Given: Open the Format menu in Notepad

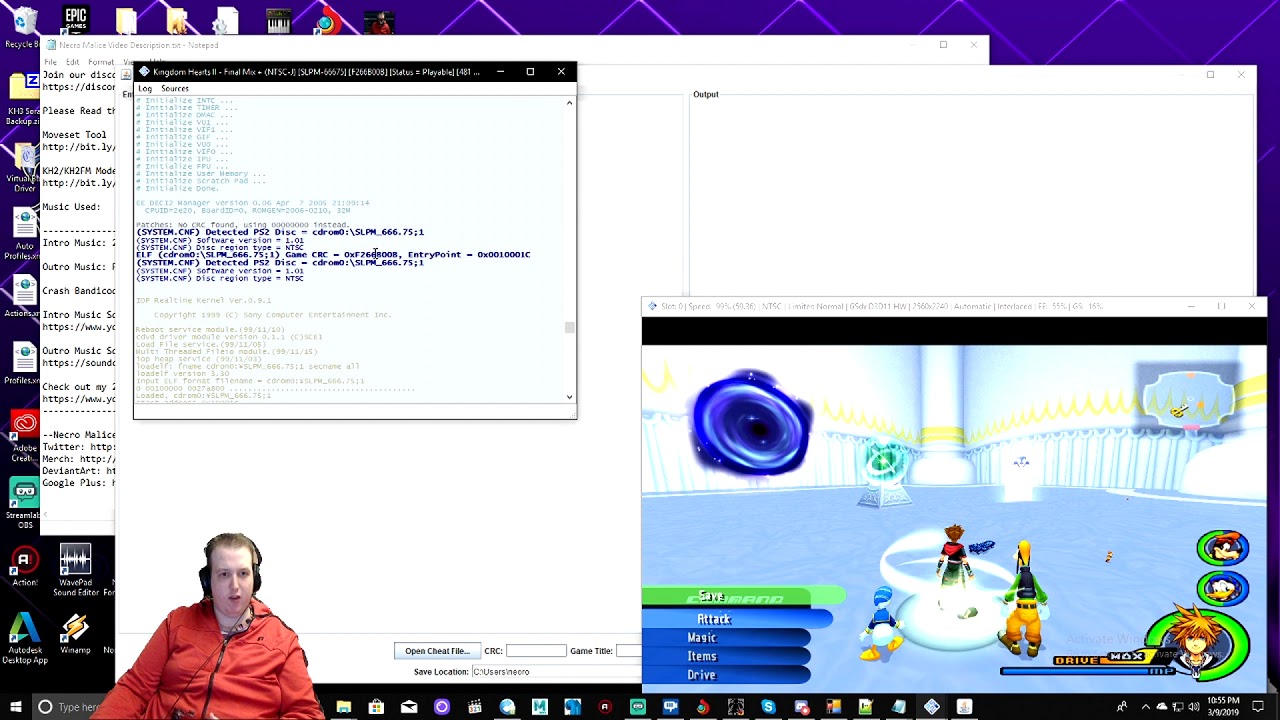Looking at the screenshot, I should 101,62.
